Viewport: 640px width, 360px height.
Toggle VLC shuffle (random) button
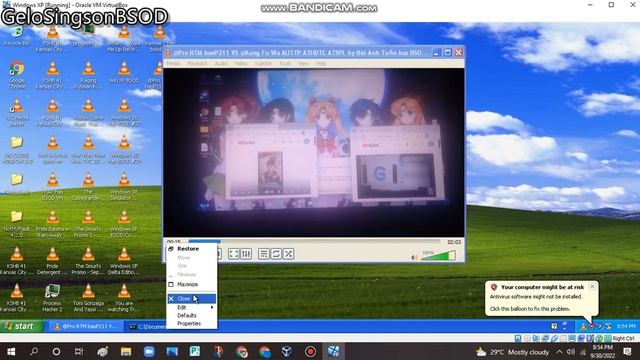(288, 254)
